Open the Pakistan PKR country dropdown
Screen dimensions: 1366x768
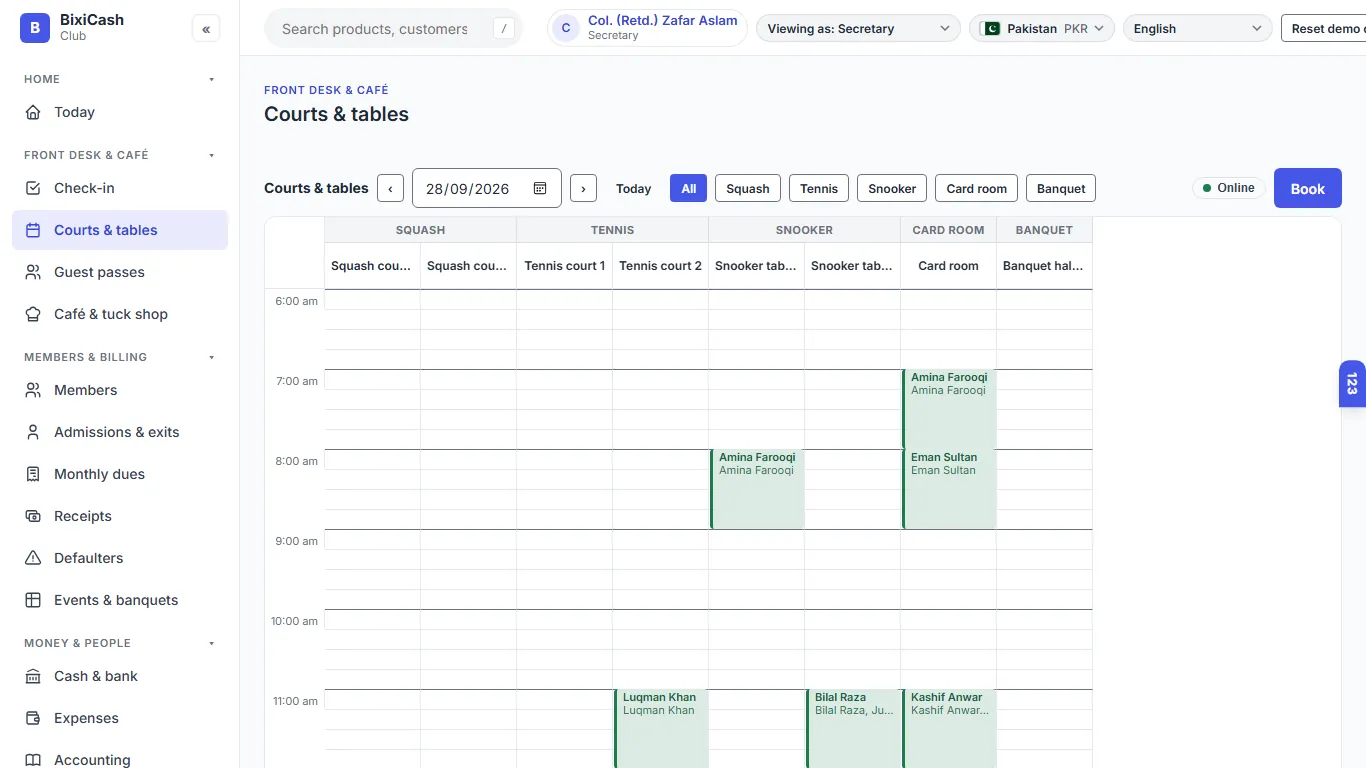[1042, 29]
